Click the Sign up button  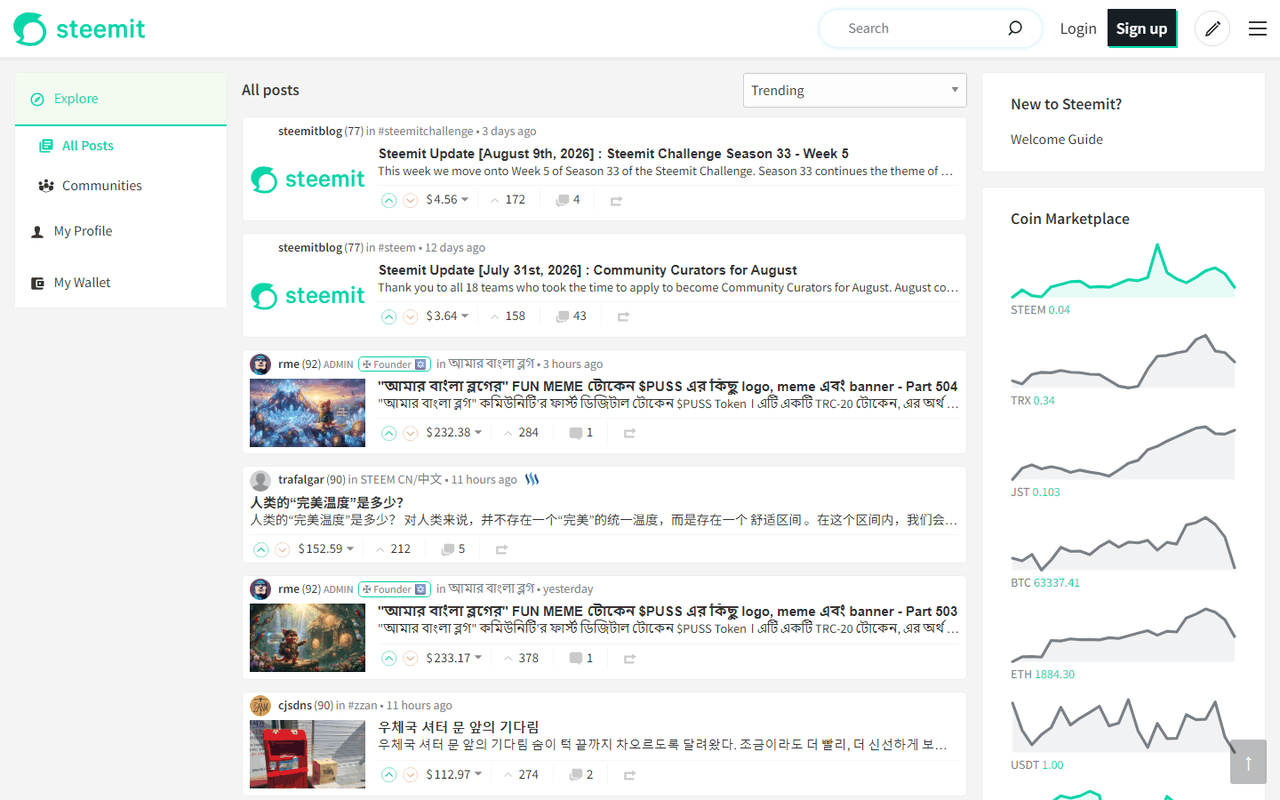1142,29
